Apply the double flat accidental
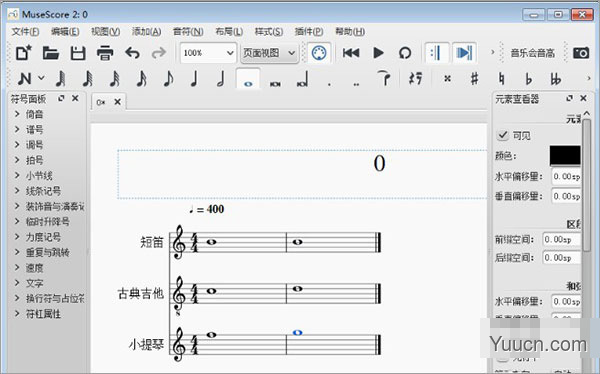Screen dimensions: 600x374 (x=556, y=79)
